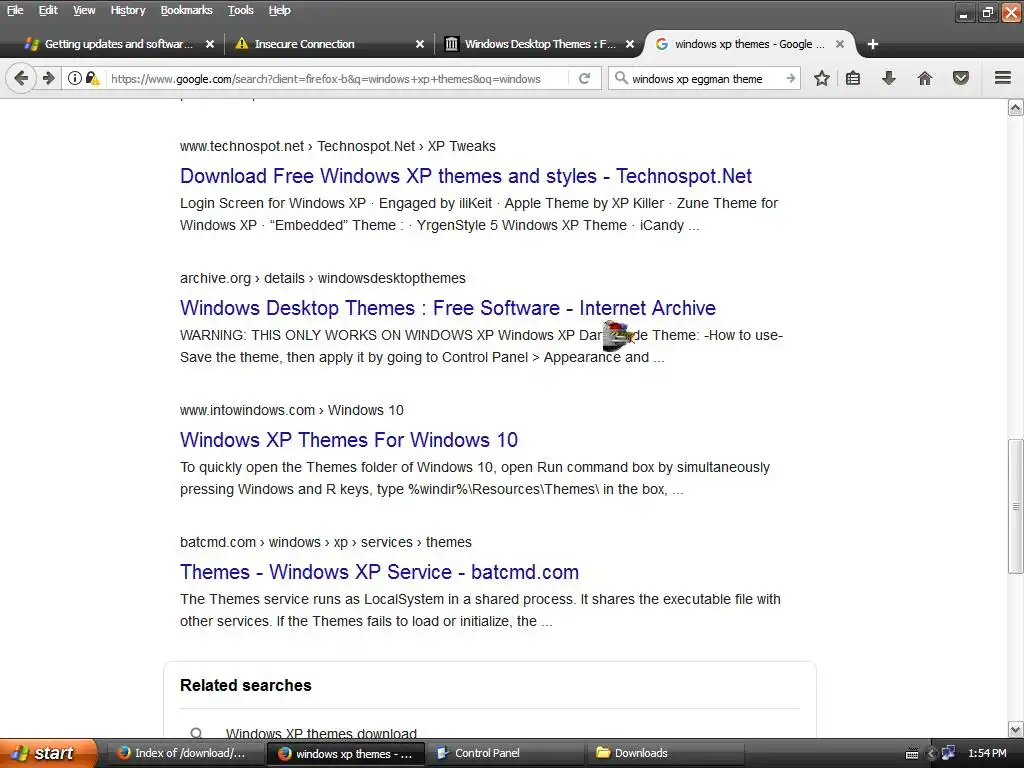
Task: Click the system tray keyboard icon
Action: click(x=912, y=754)
